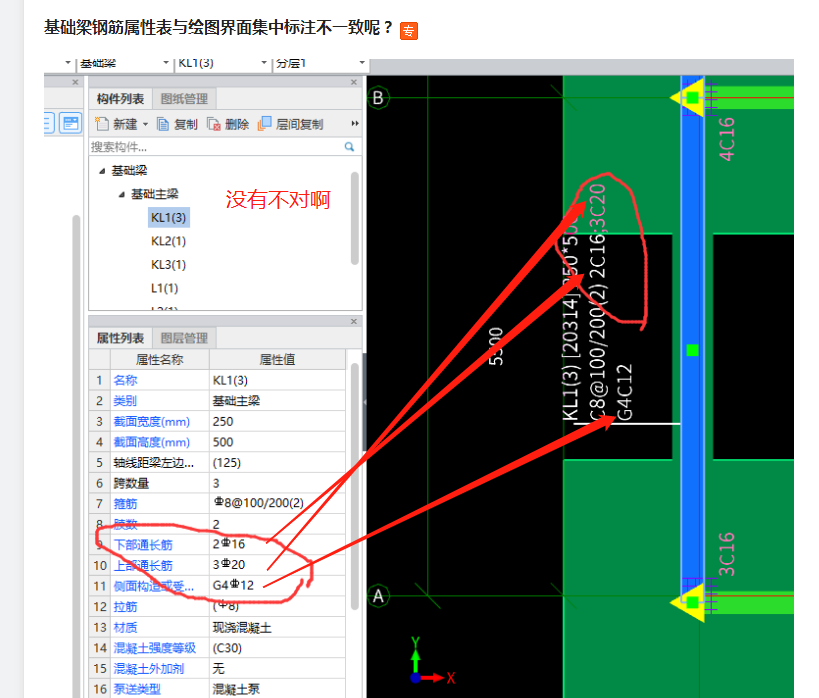
Task: Click axis bubble B in drawing
Action: tap(378, 98)
